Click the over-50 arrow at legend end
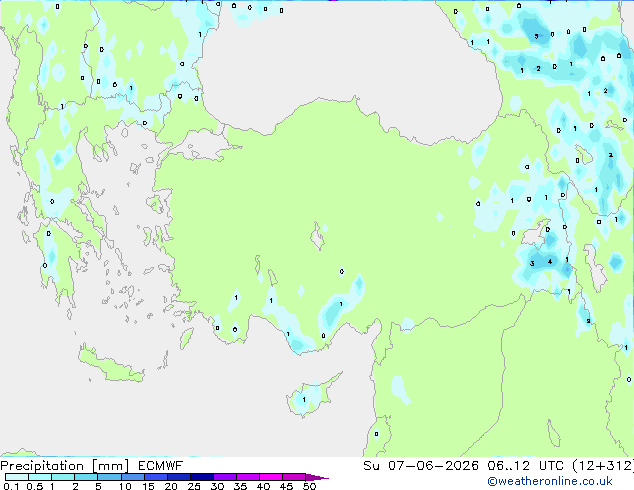Image resolution: width=634 pixels, height=490 pixels. tap(317, 477)
